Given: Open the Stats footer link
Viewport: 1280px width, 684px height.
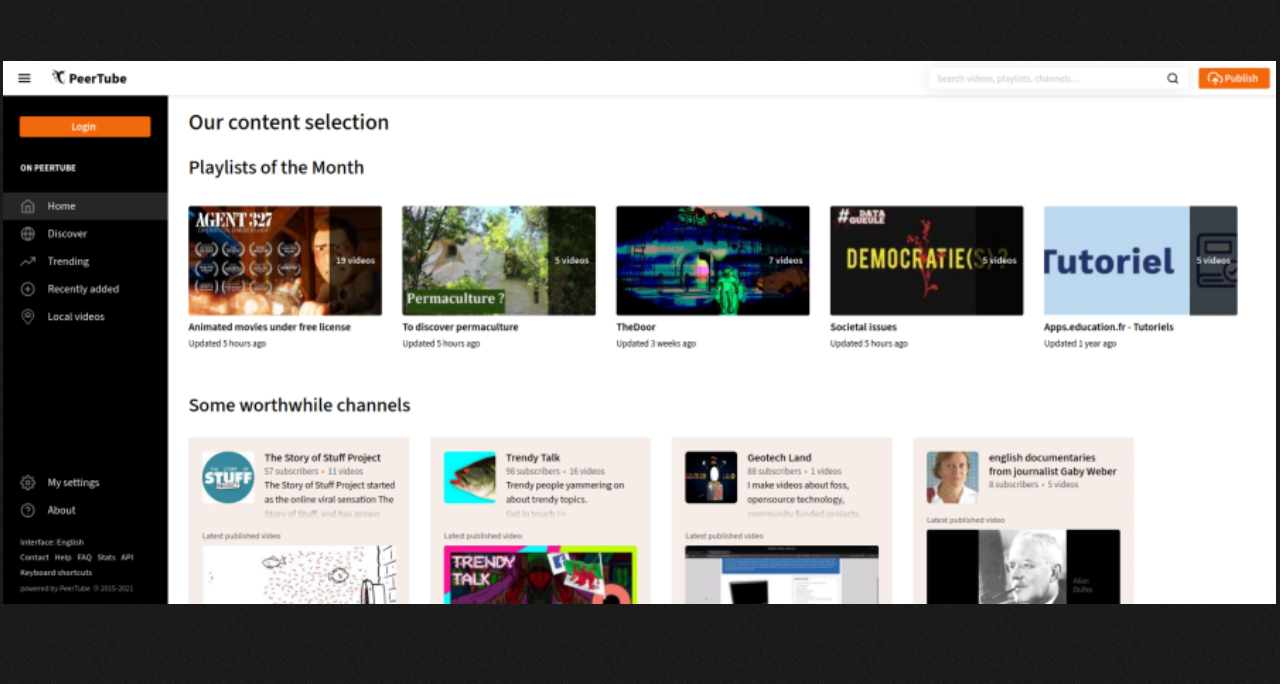Looking at the screenshot, I should click(106, 557).
